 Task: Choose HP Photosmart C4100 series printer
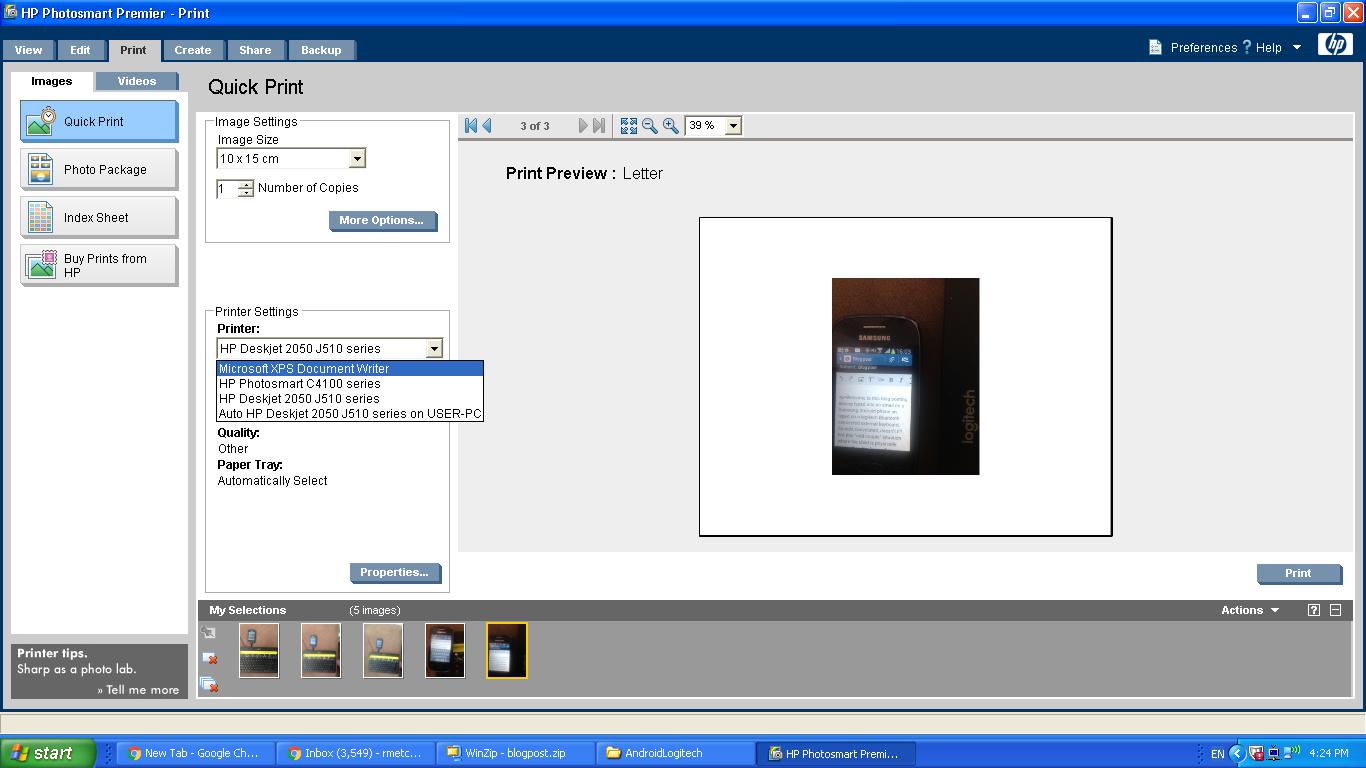350,383
